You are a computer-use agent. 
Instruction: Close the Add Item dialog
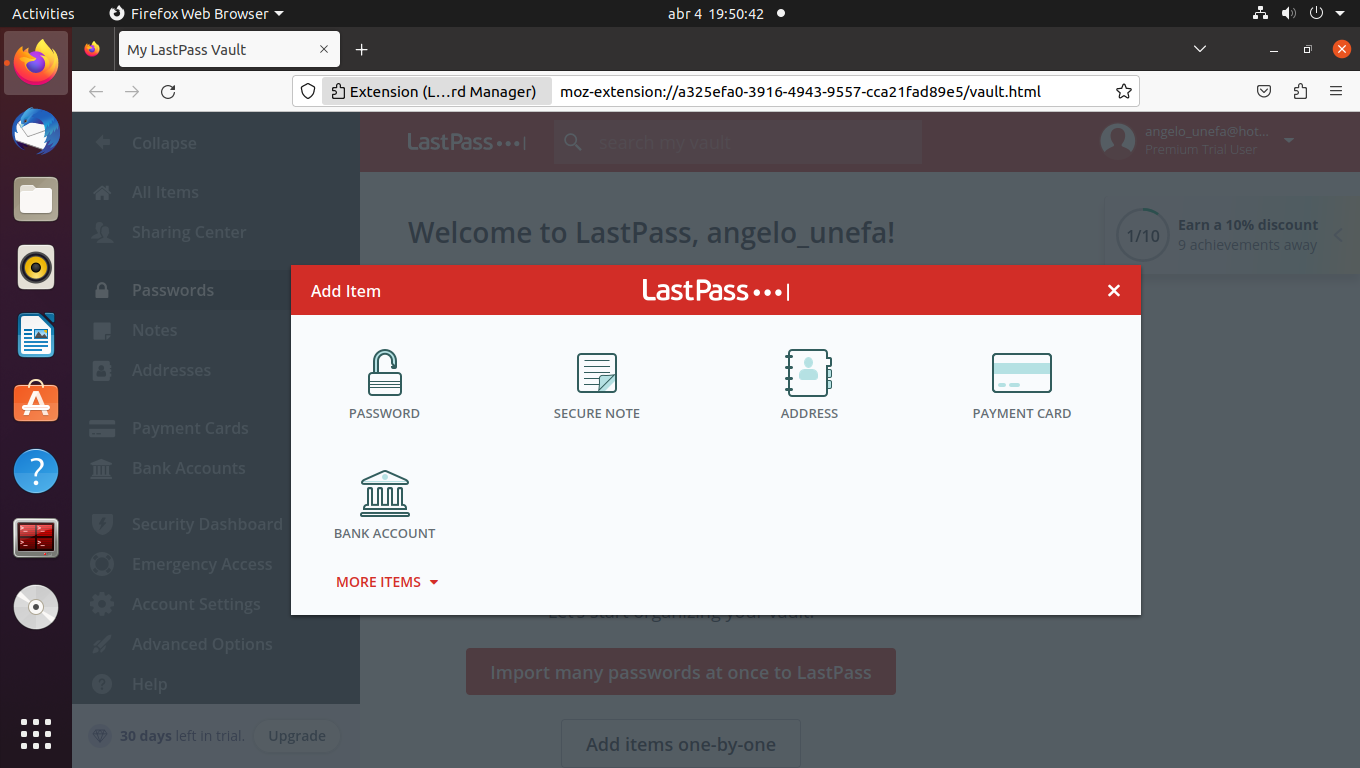pyautogui.click(x=1114, y=291)
